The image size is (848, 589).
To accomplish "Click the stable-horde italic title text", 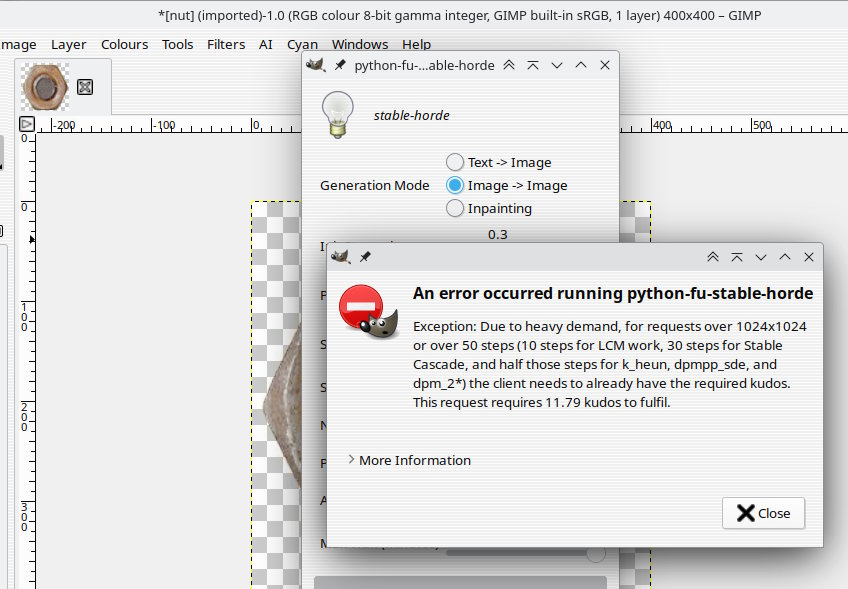I will (x=412, y=115).
